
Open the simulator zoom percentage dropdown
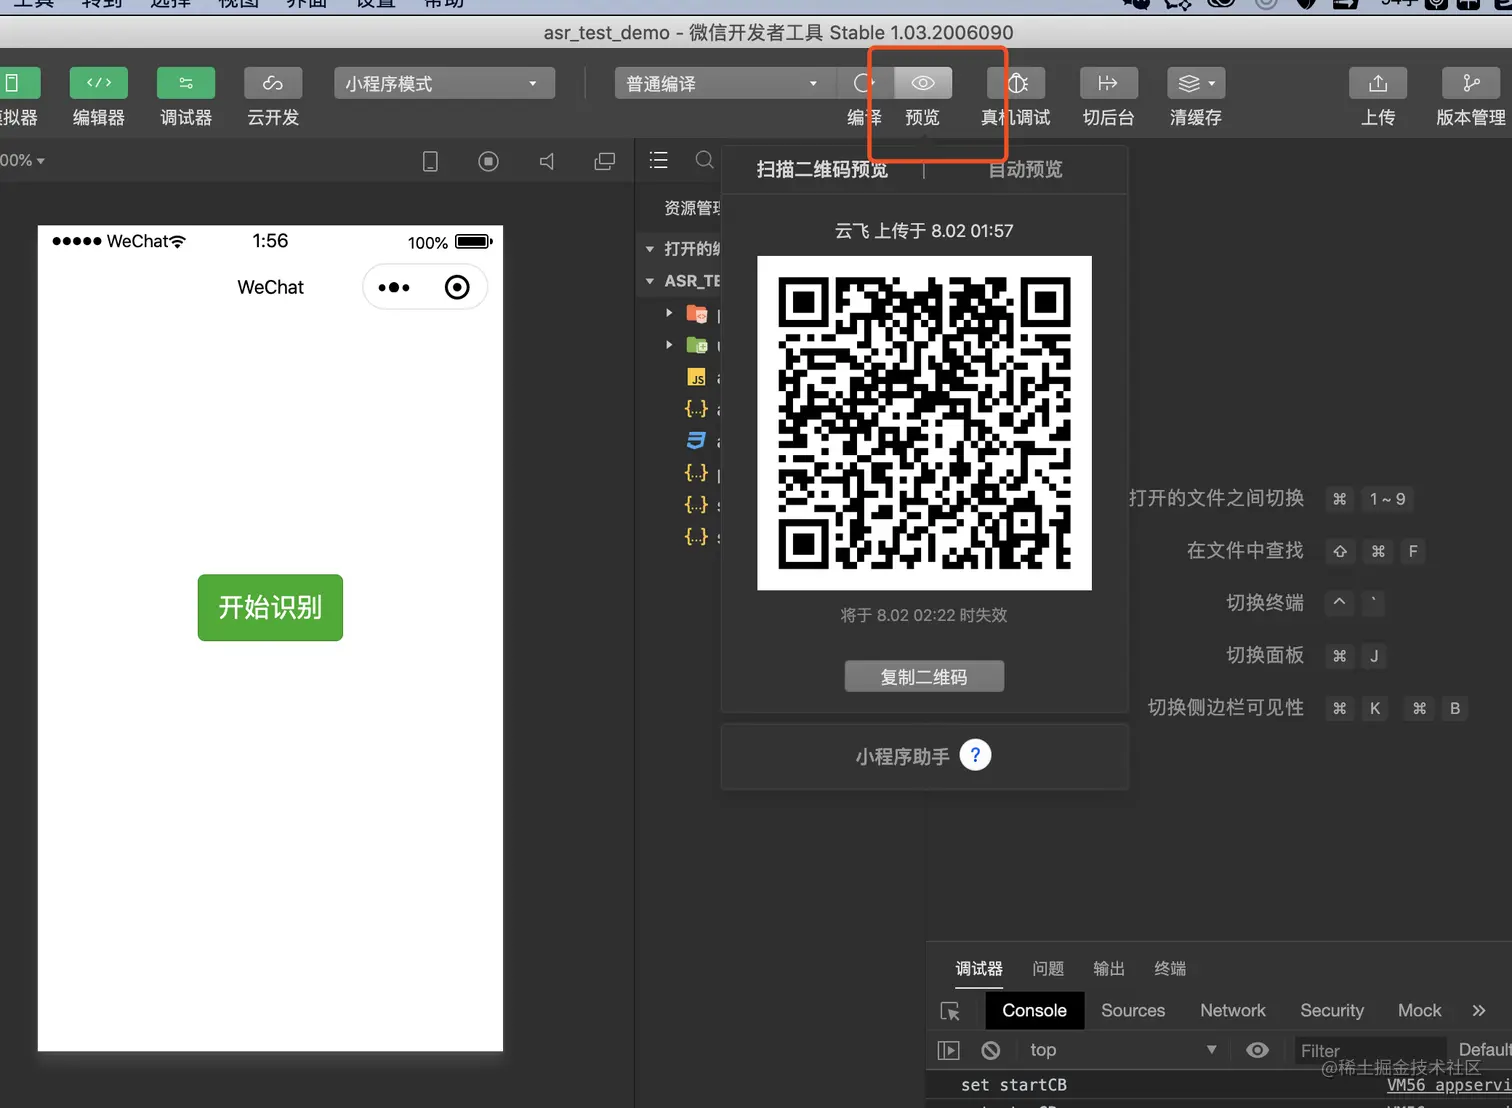(22, 160)
